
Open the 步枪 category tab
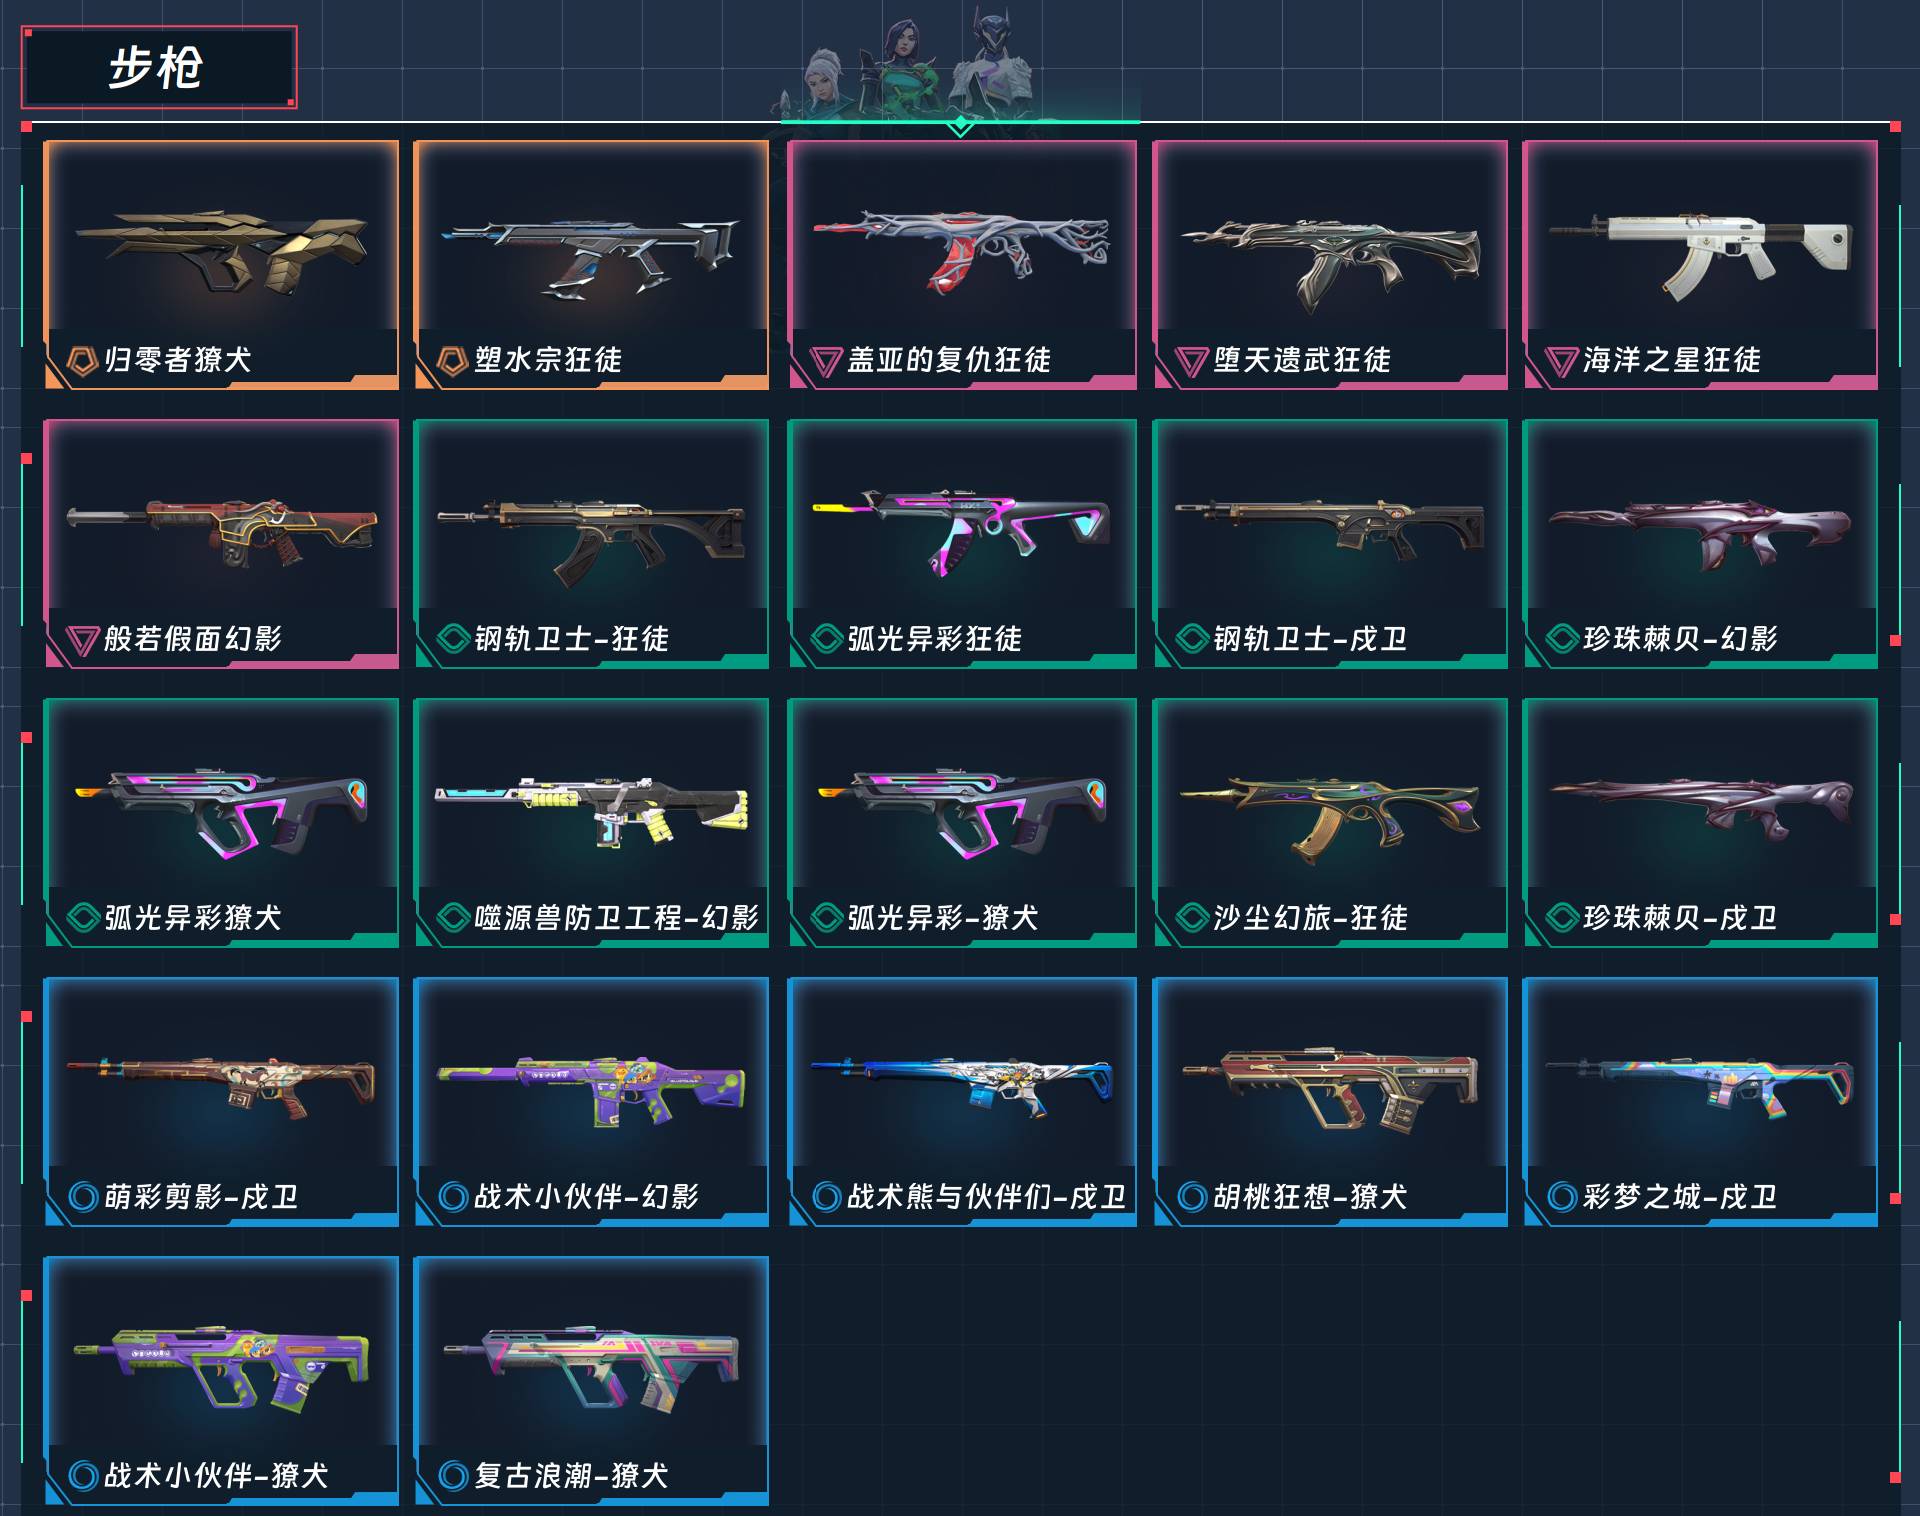pos(159,68)
